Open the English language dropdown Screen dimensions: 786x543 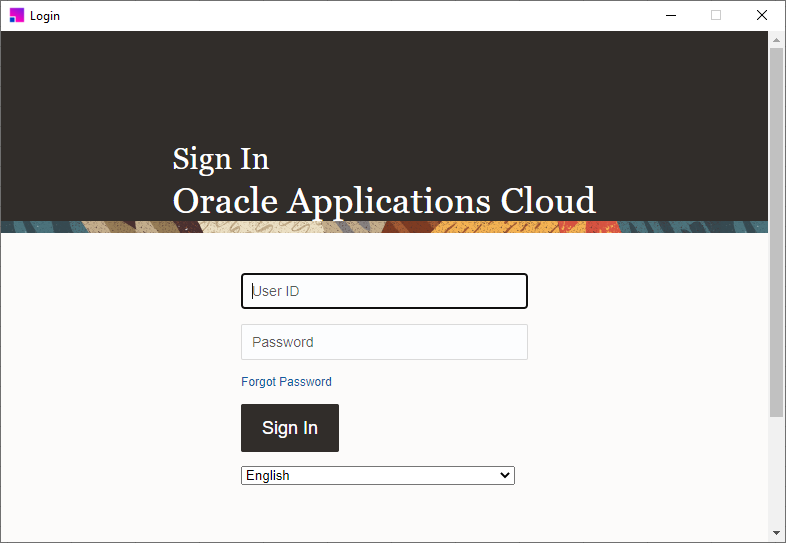pyautogui.click(x=377, y=476)
